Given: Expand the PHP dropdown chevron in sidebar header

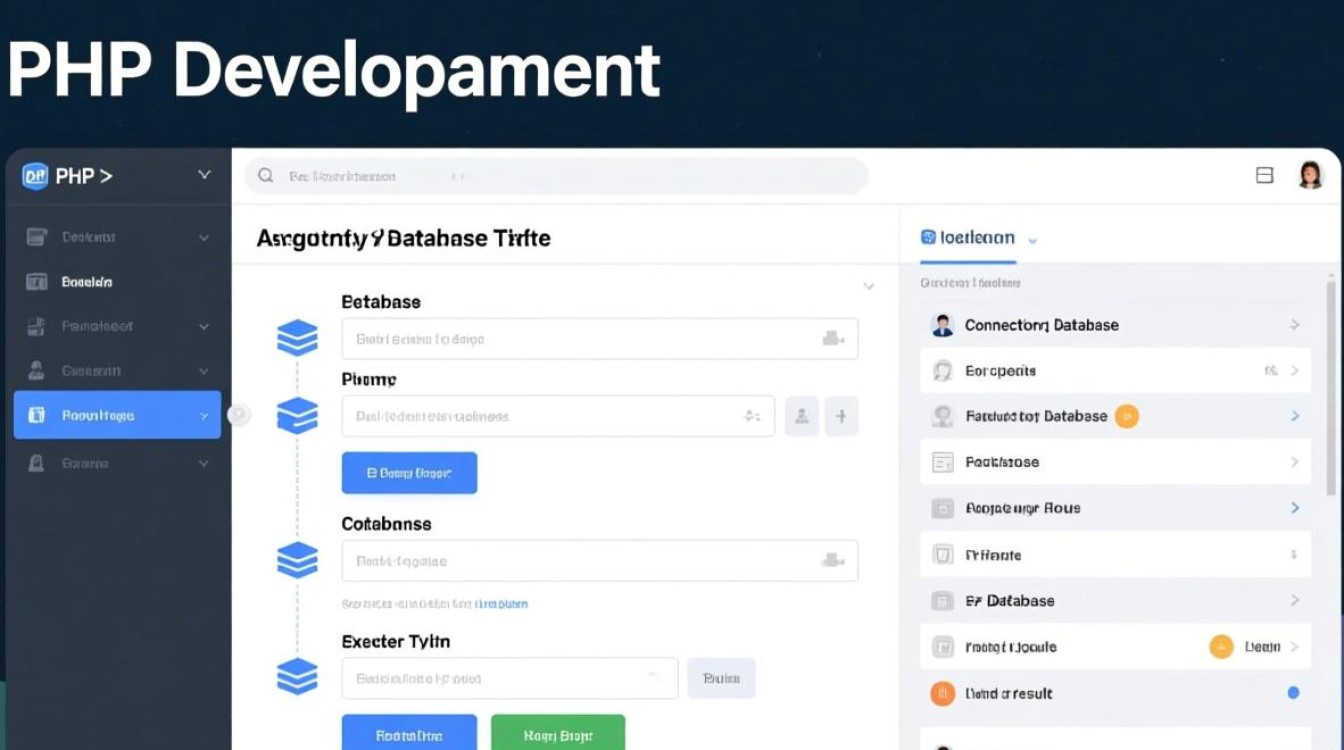Looking at the screenshot, I should pos(204,175).
